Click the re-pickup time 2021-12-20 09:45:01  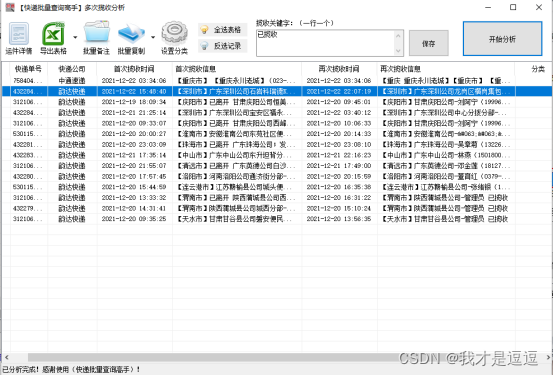(339, 102)
